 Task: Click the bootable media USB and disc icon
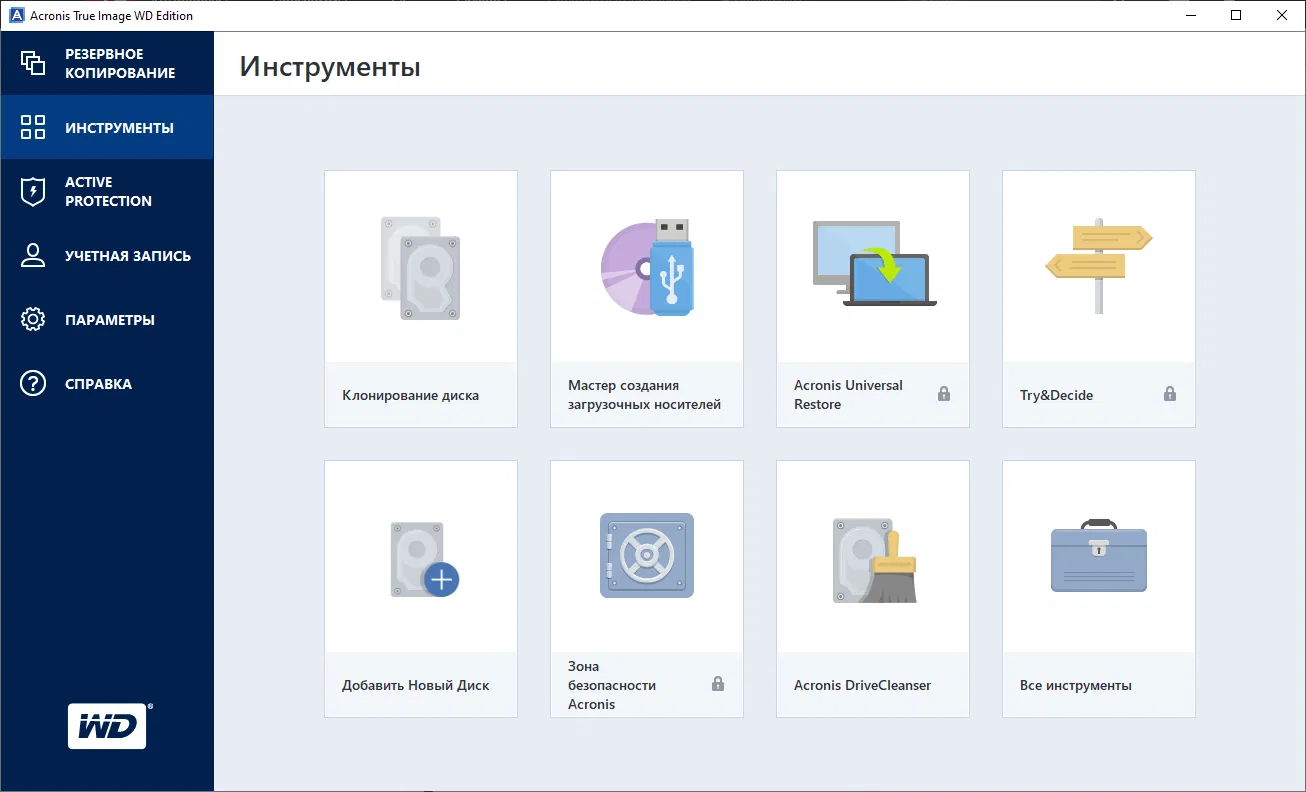[x=647, y=267]
